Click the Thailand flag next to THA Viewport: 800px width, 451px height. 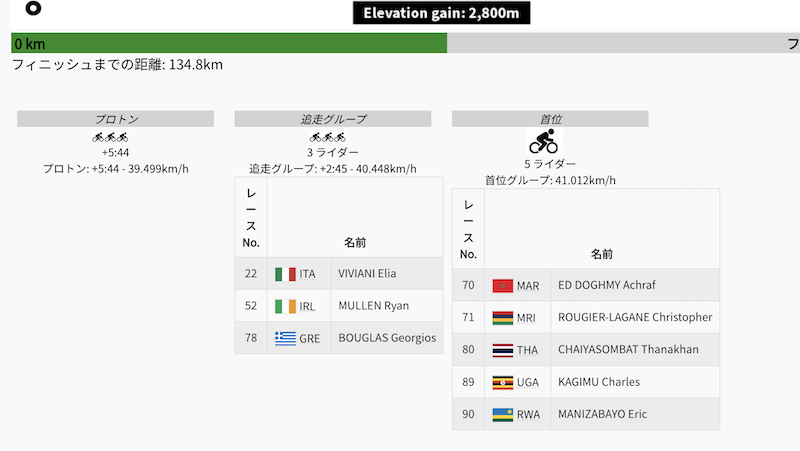(x=502, y=350)
